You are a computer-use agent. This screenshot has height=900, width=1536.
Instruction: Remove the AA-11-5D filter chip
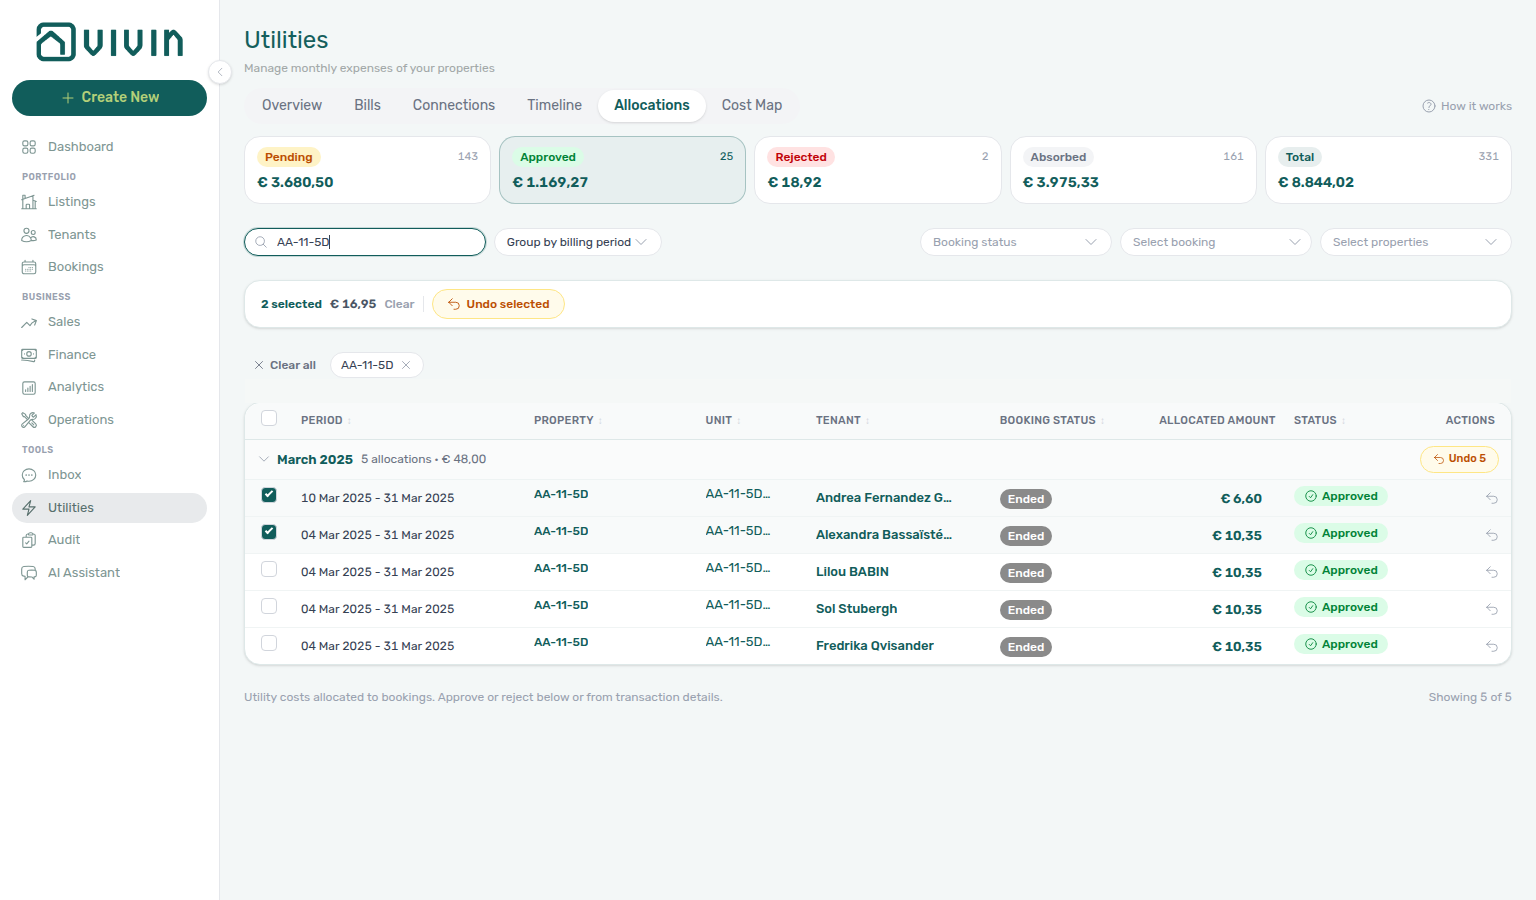point(406,365)
